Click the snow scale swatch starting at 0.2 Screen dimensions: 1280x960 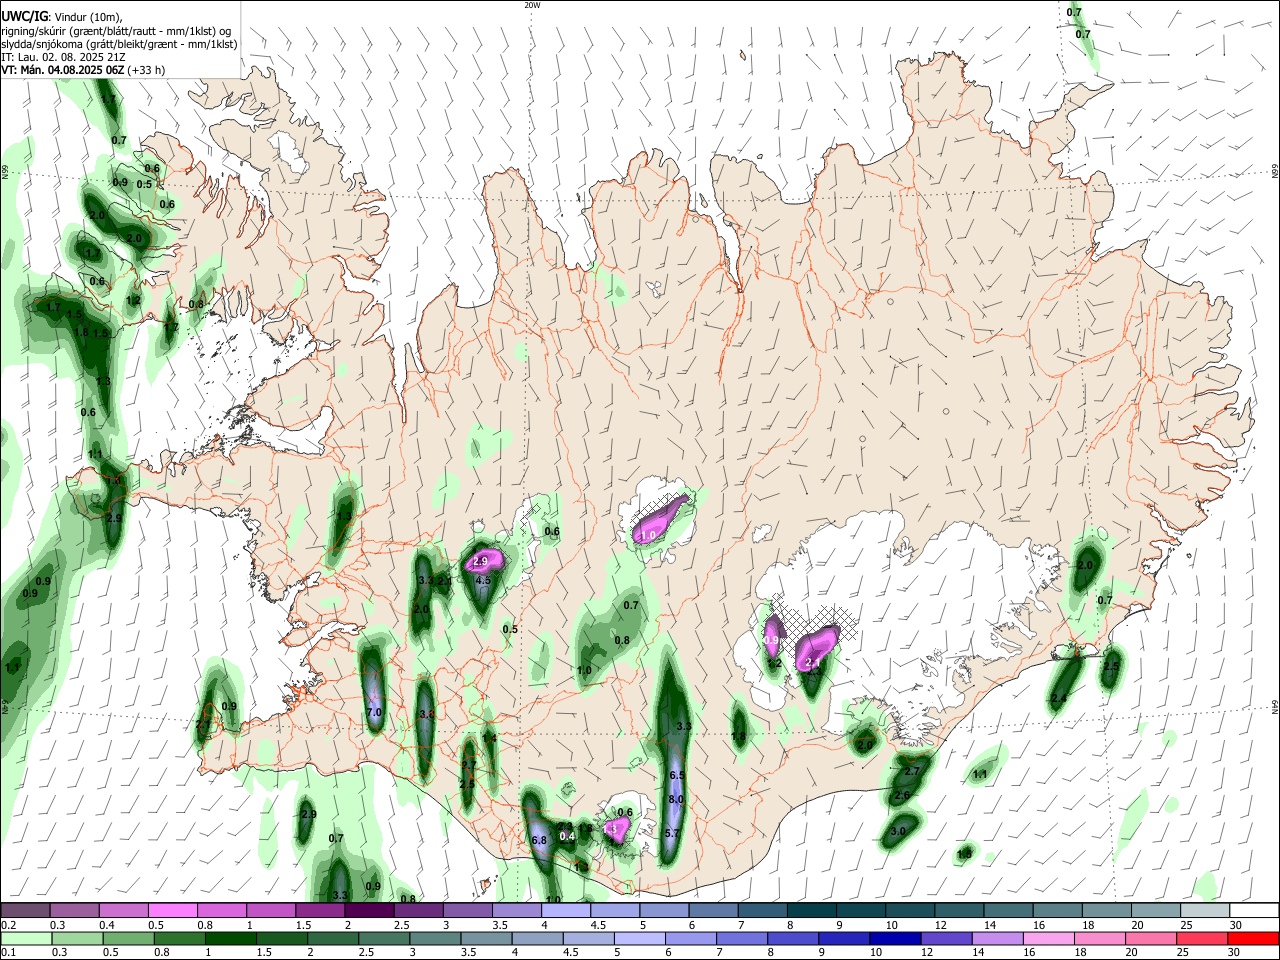pos(25,910)
